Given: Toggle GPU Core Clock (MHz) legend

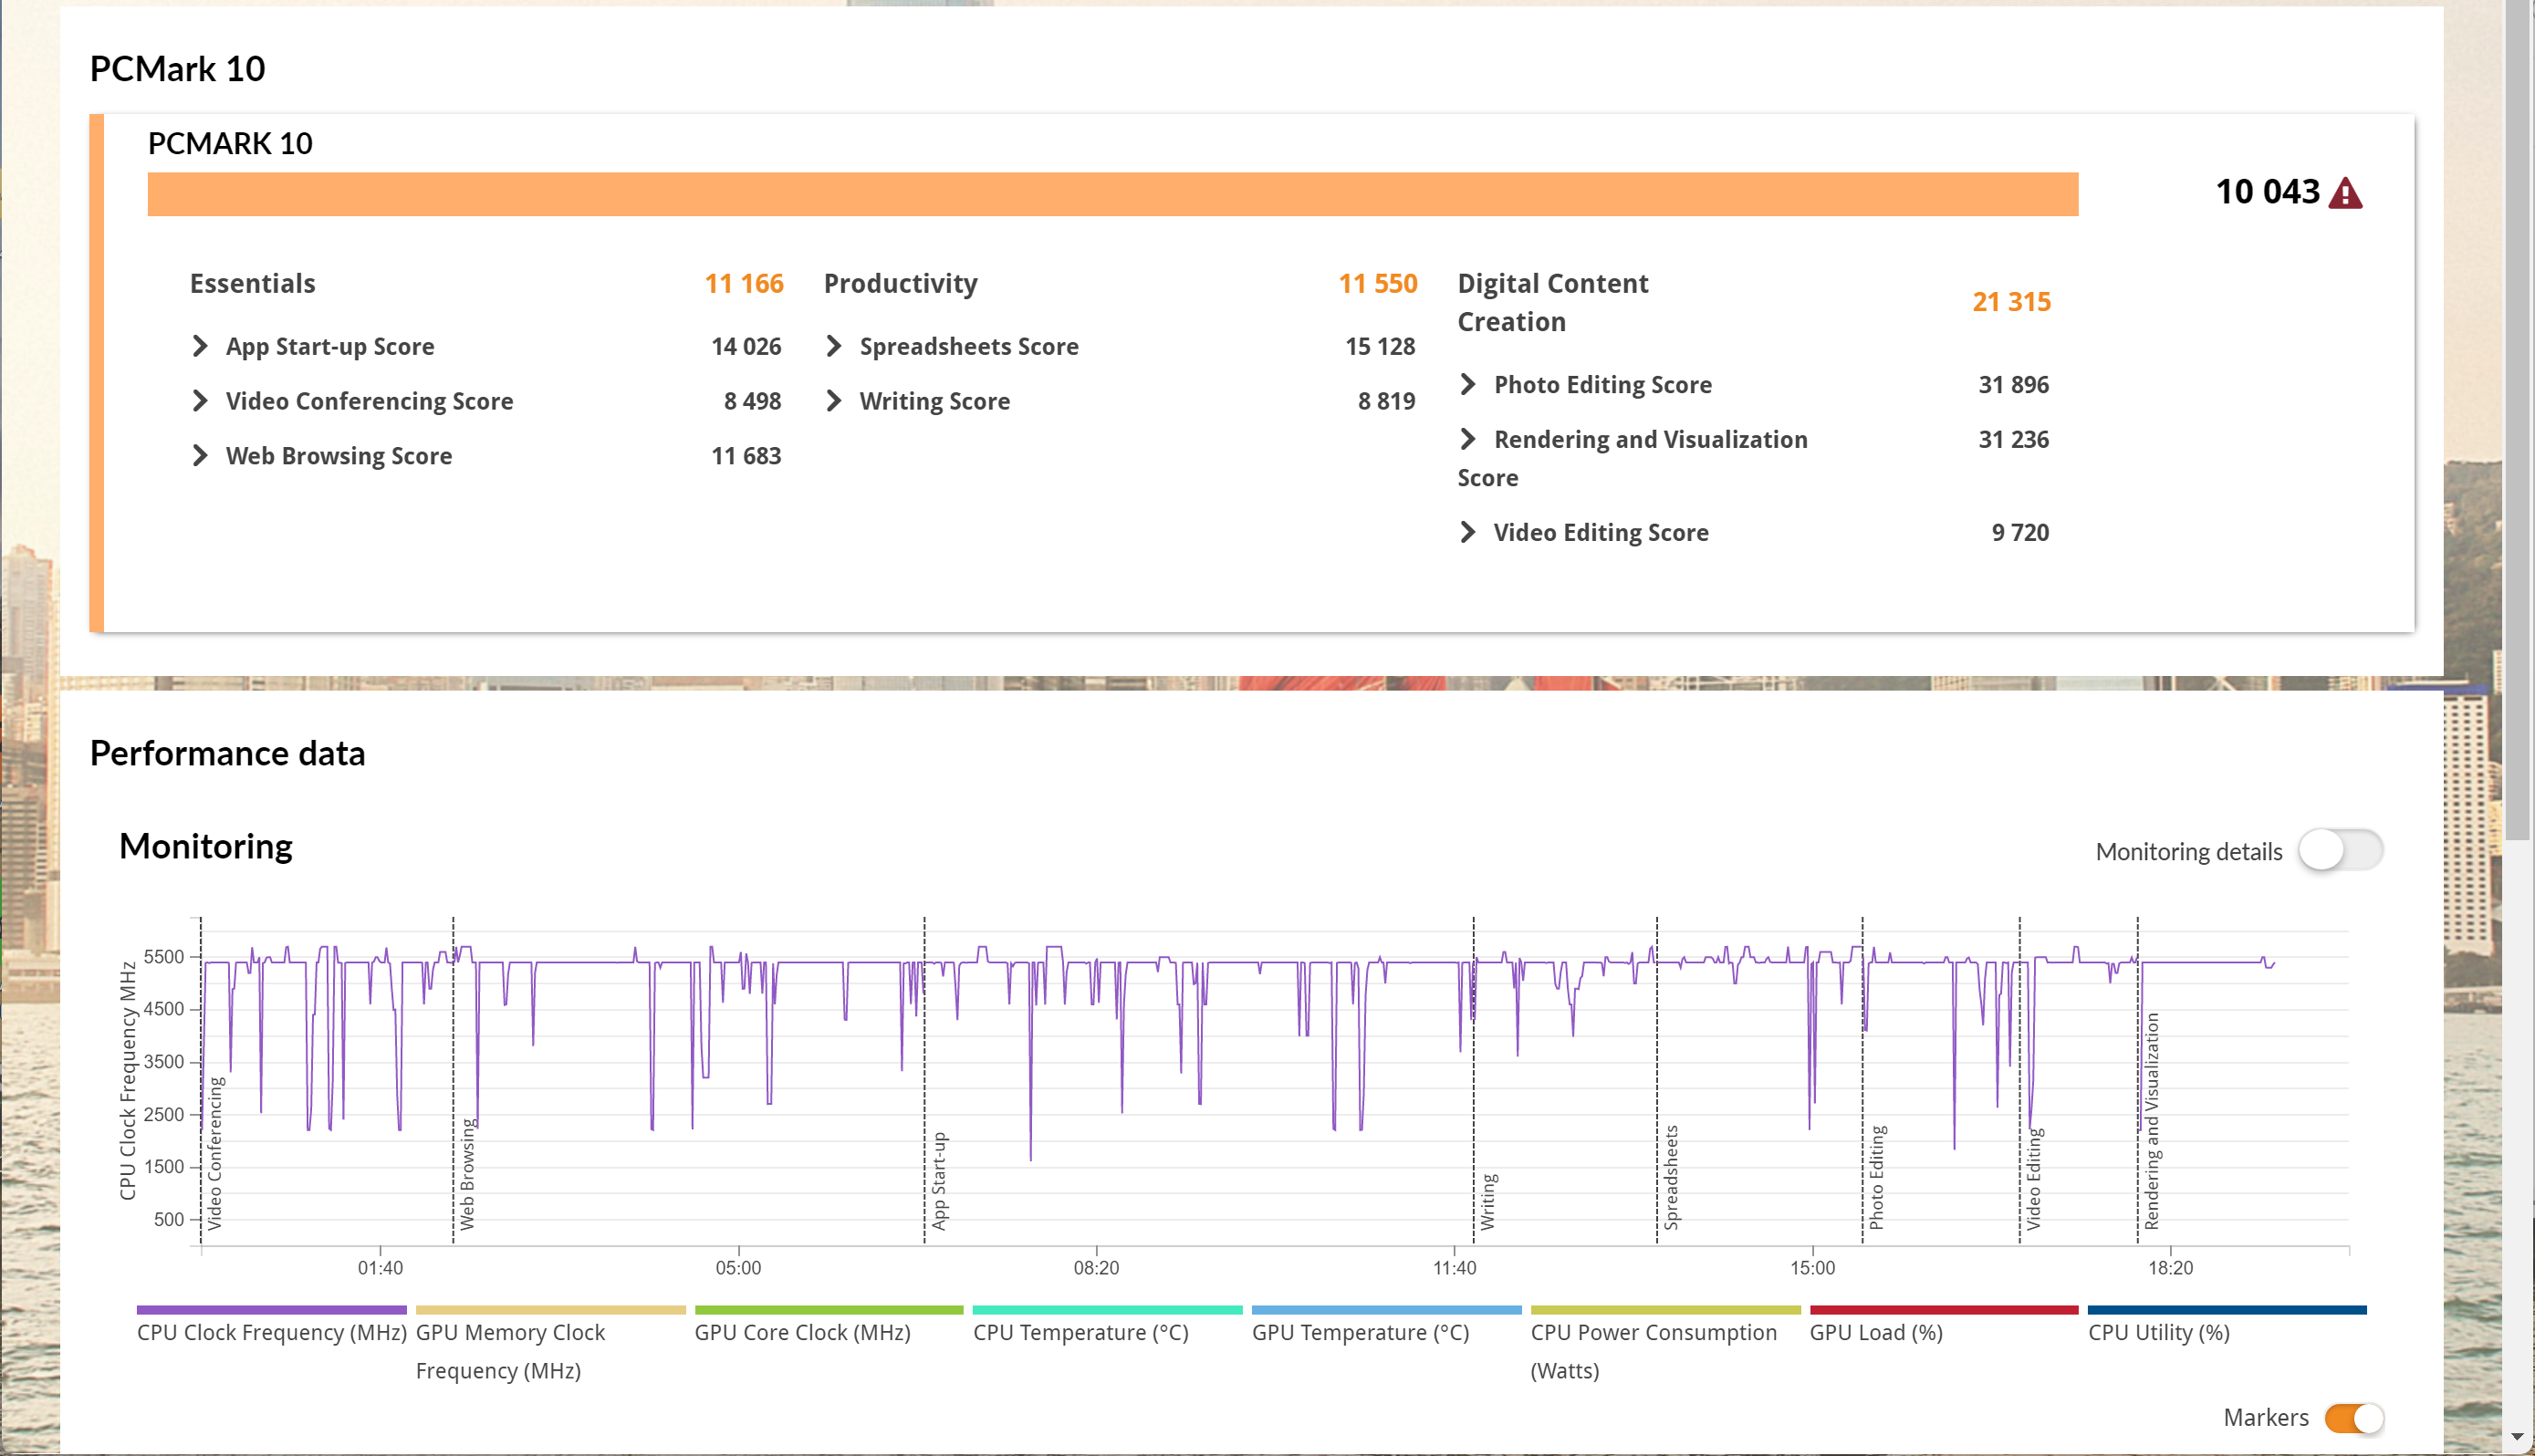Looking at the screenshot, I should point(829,1326).
